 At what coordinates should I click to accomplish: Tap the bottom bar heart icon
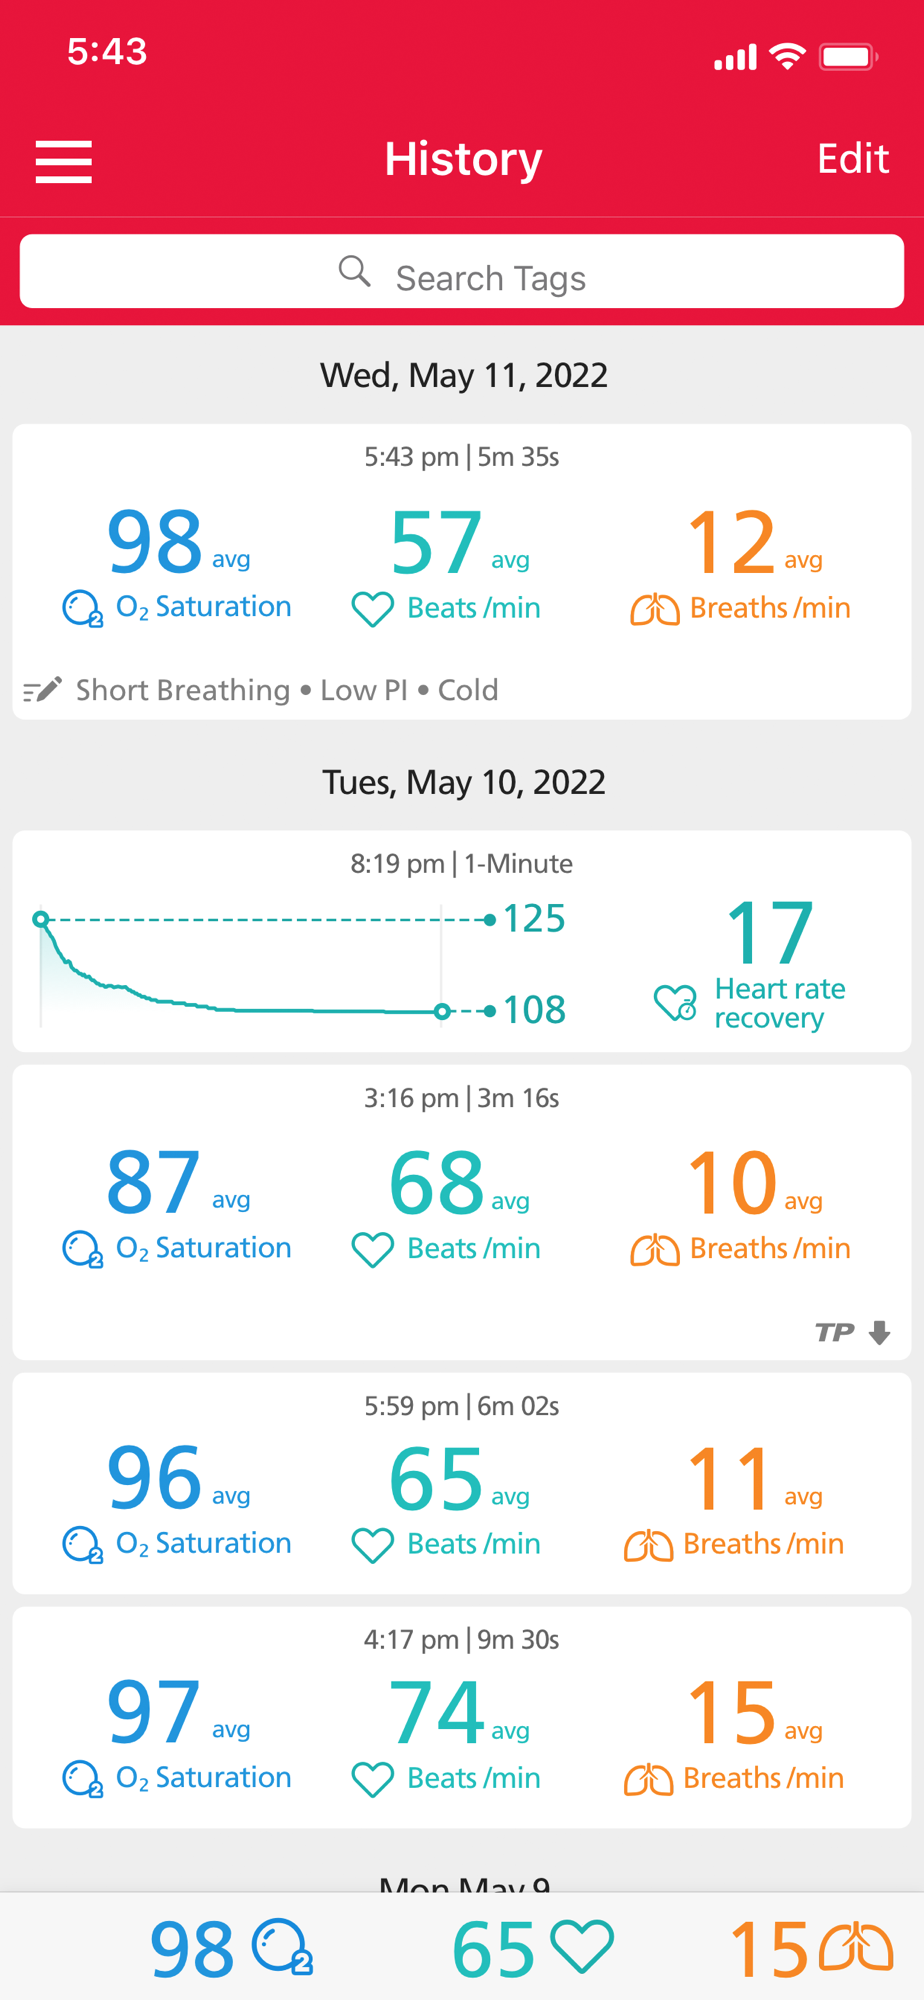coord(583,1947)
